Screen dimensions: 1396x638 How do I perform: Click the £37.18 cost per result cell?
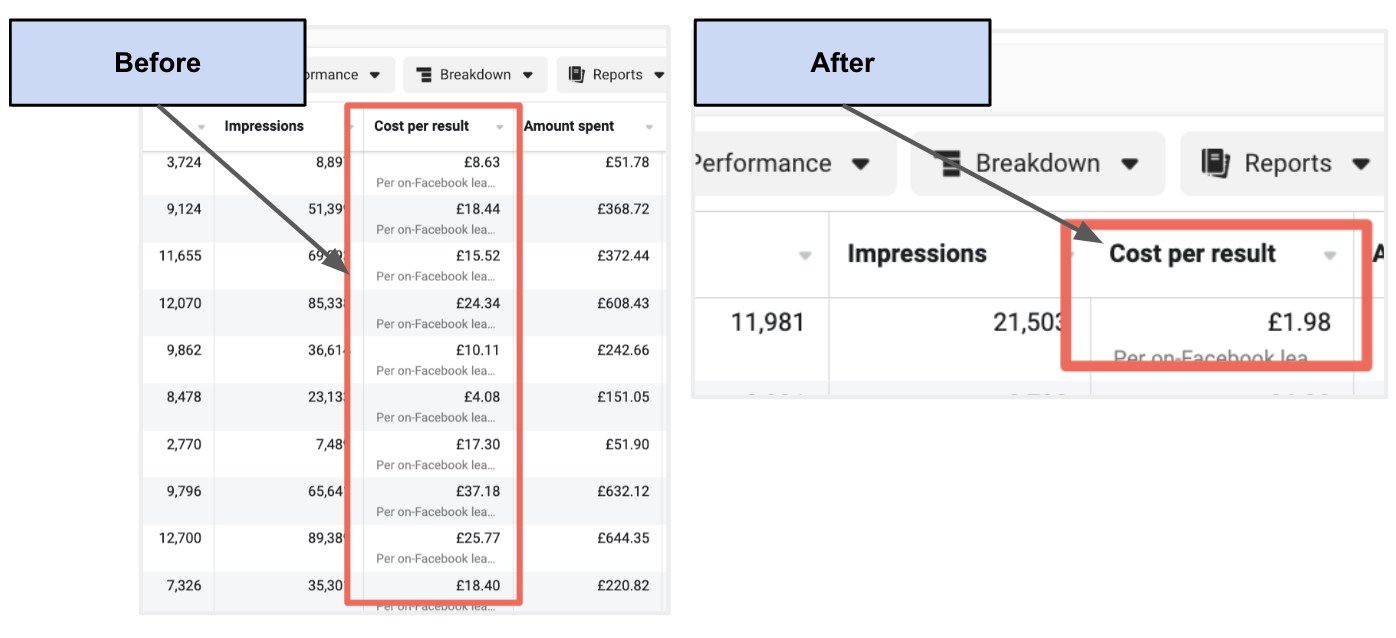(x=478, y=491)
